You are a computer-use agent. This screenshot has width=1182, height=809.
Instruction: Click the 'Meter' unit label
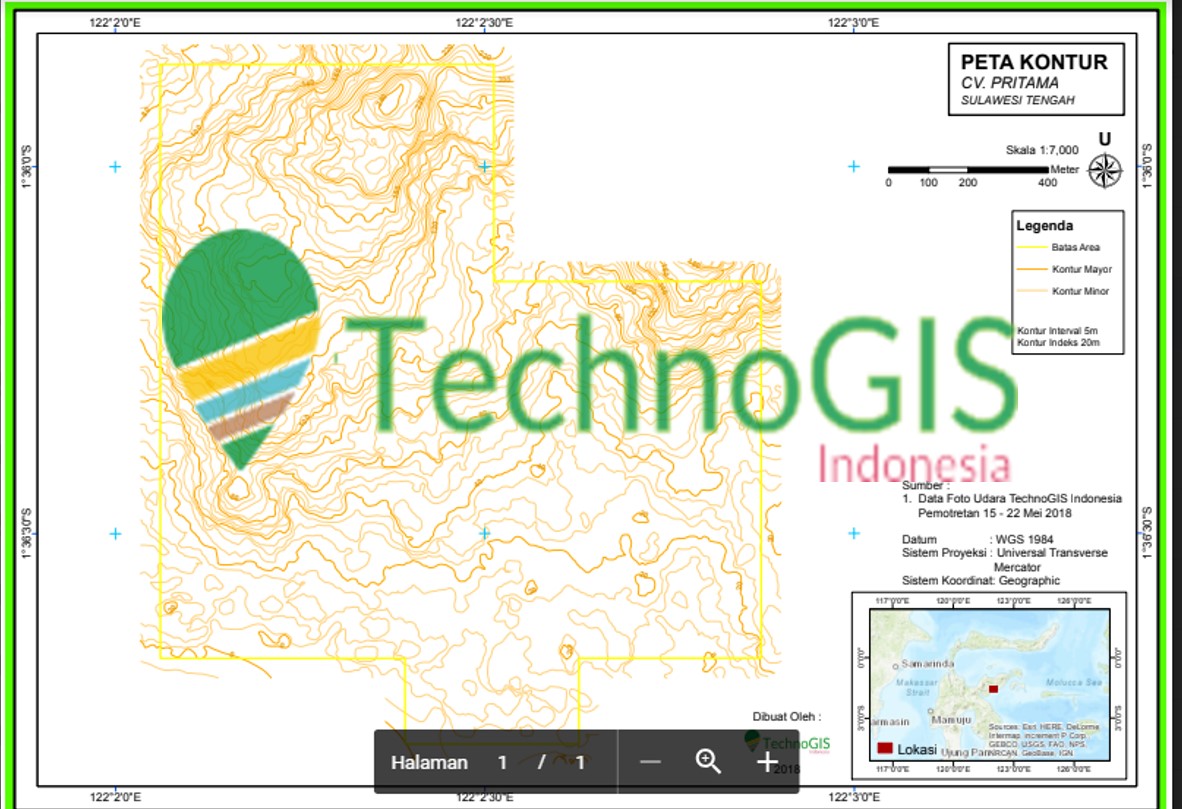pos(1064,170)
